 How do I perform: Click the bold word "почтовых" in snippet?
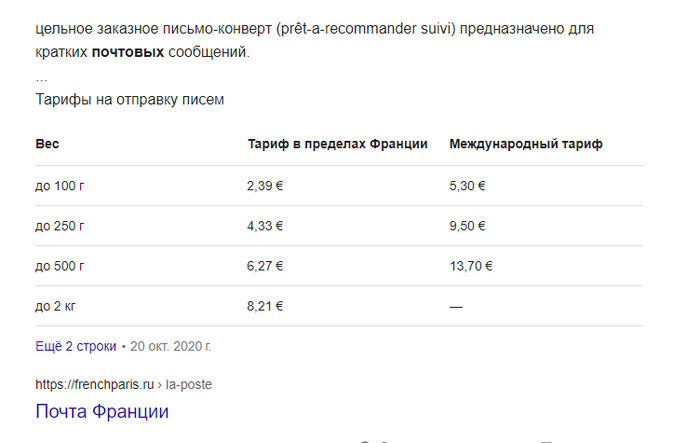point(128,52)
